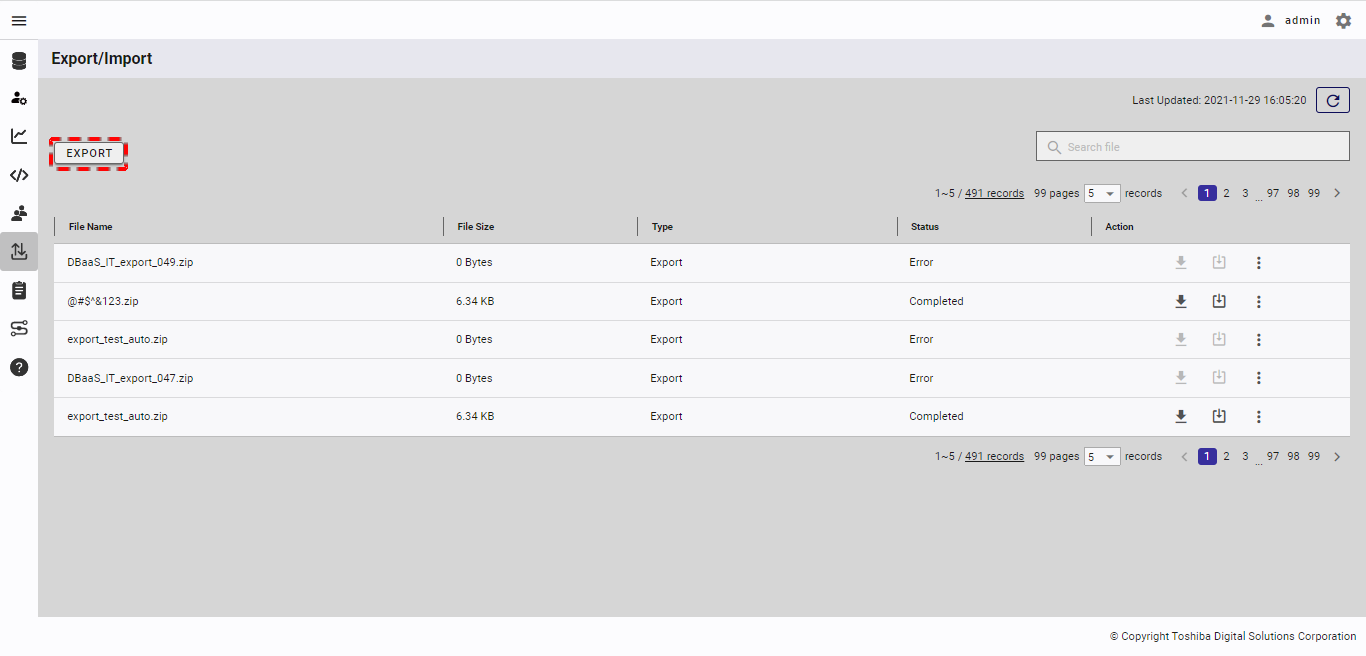The width and height of the screenshot is (1366, 656).
Task: Open the user settings sidebar icon
Action: click(19, 98)
